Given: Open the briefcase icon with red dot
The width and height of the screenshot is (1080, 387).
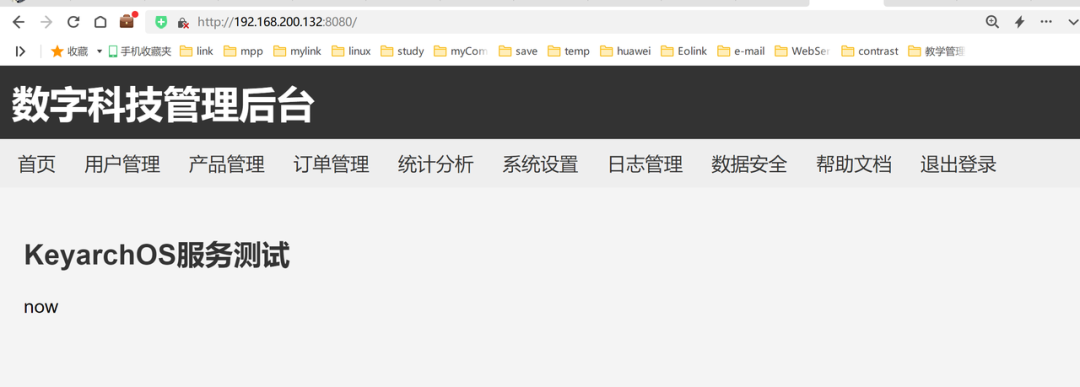Looking at the screenshot, I should coord(128,21).
